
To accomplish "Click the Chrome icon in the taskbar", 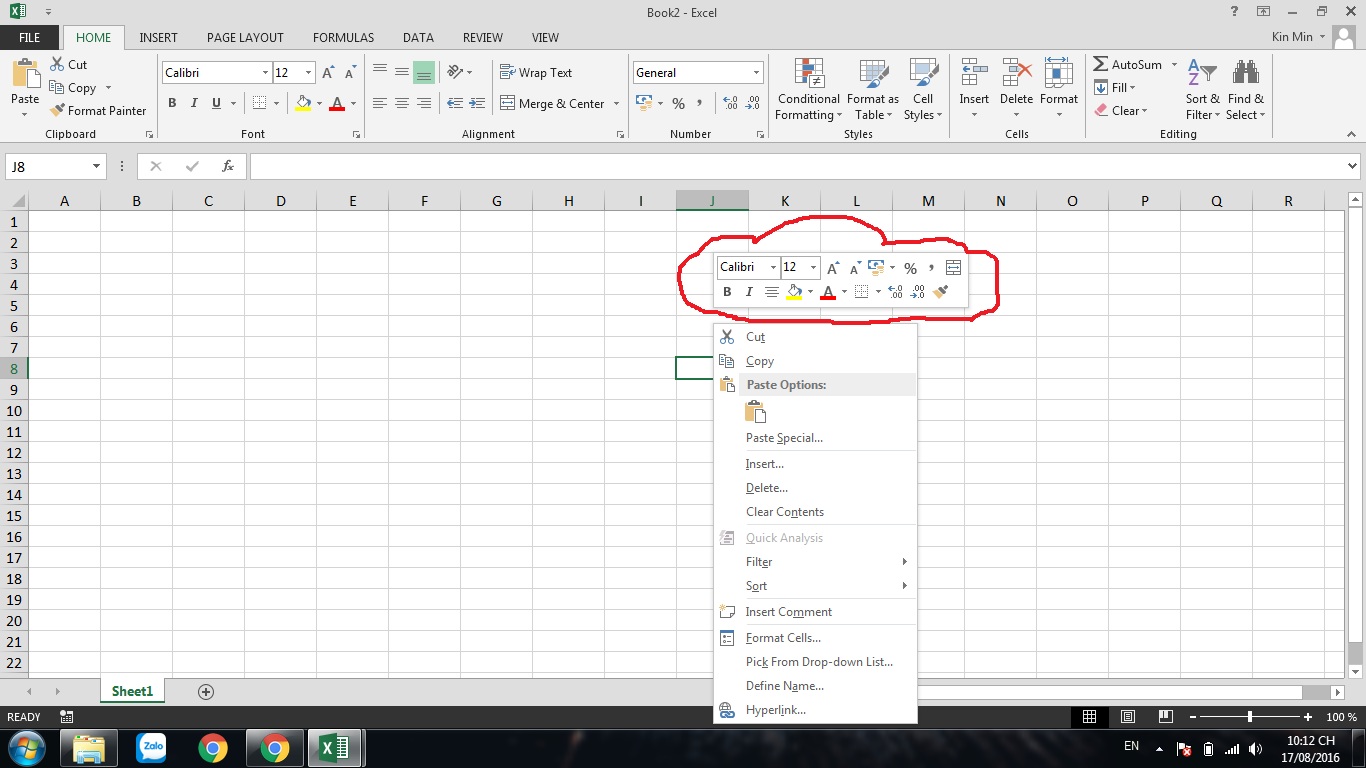I will [x=212, y=747].
